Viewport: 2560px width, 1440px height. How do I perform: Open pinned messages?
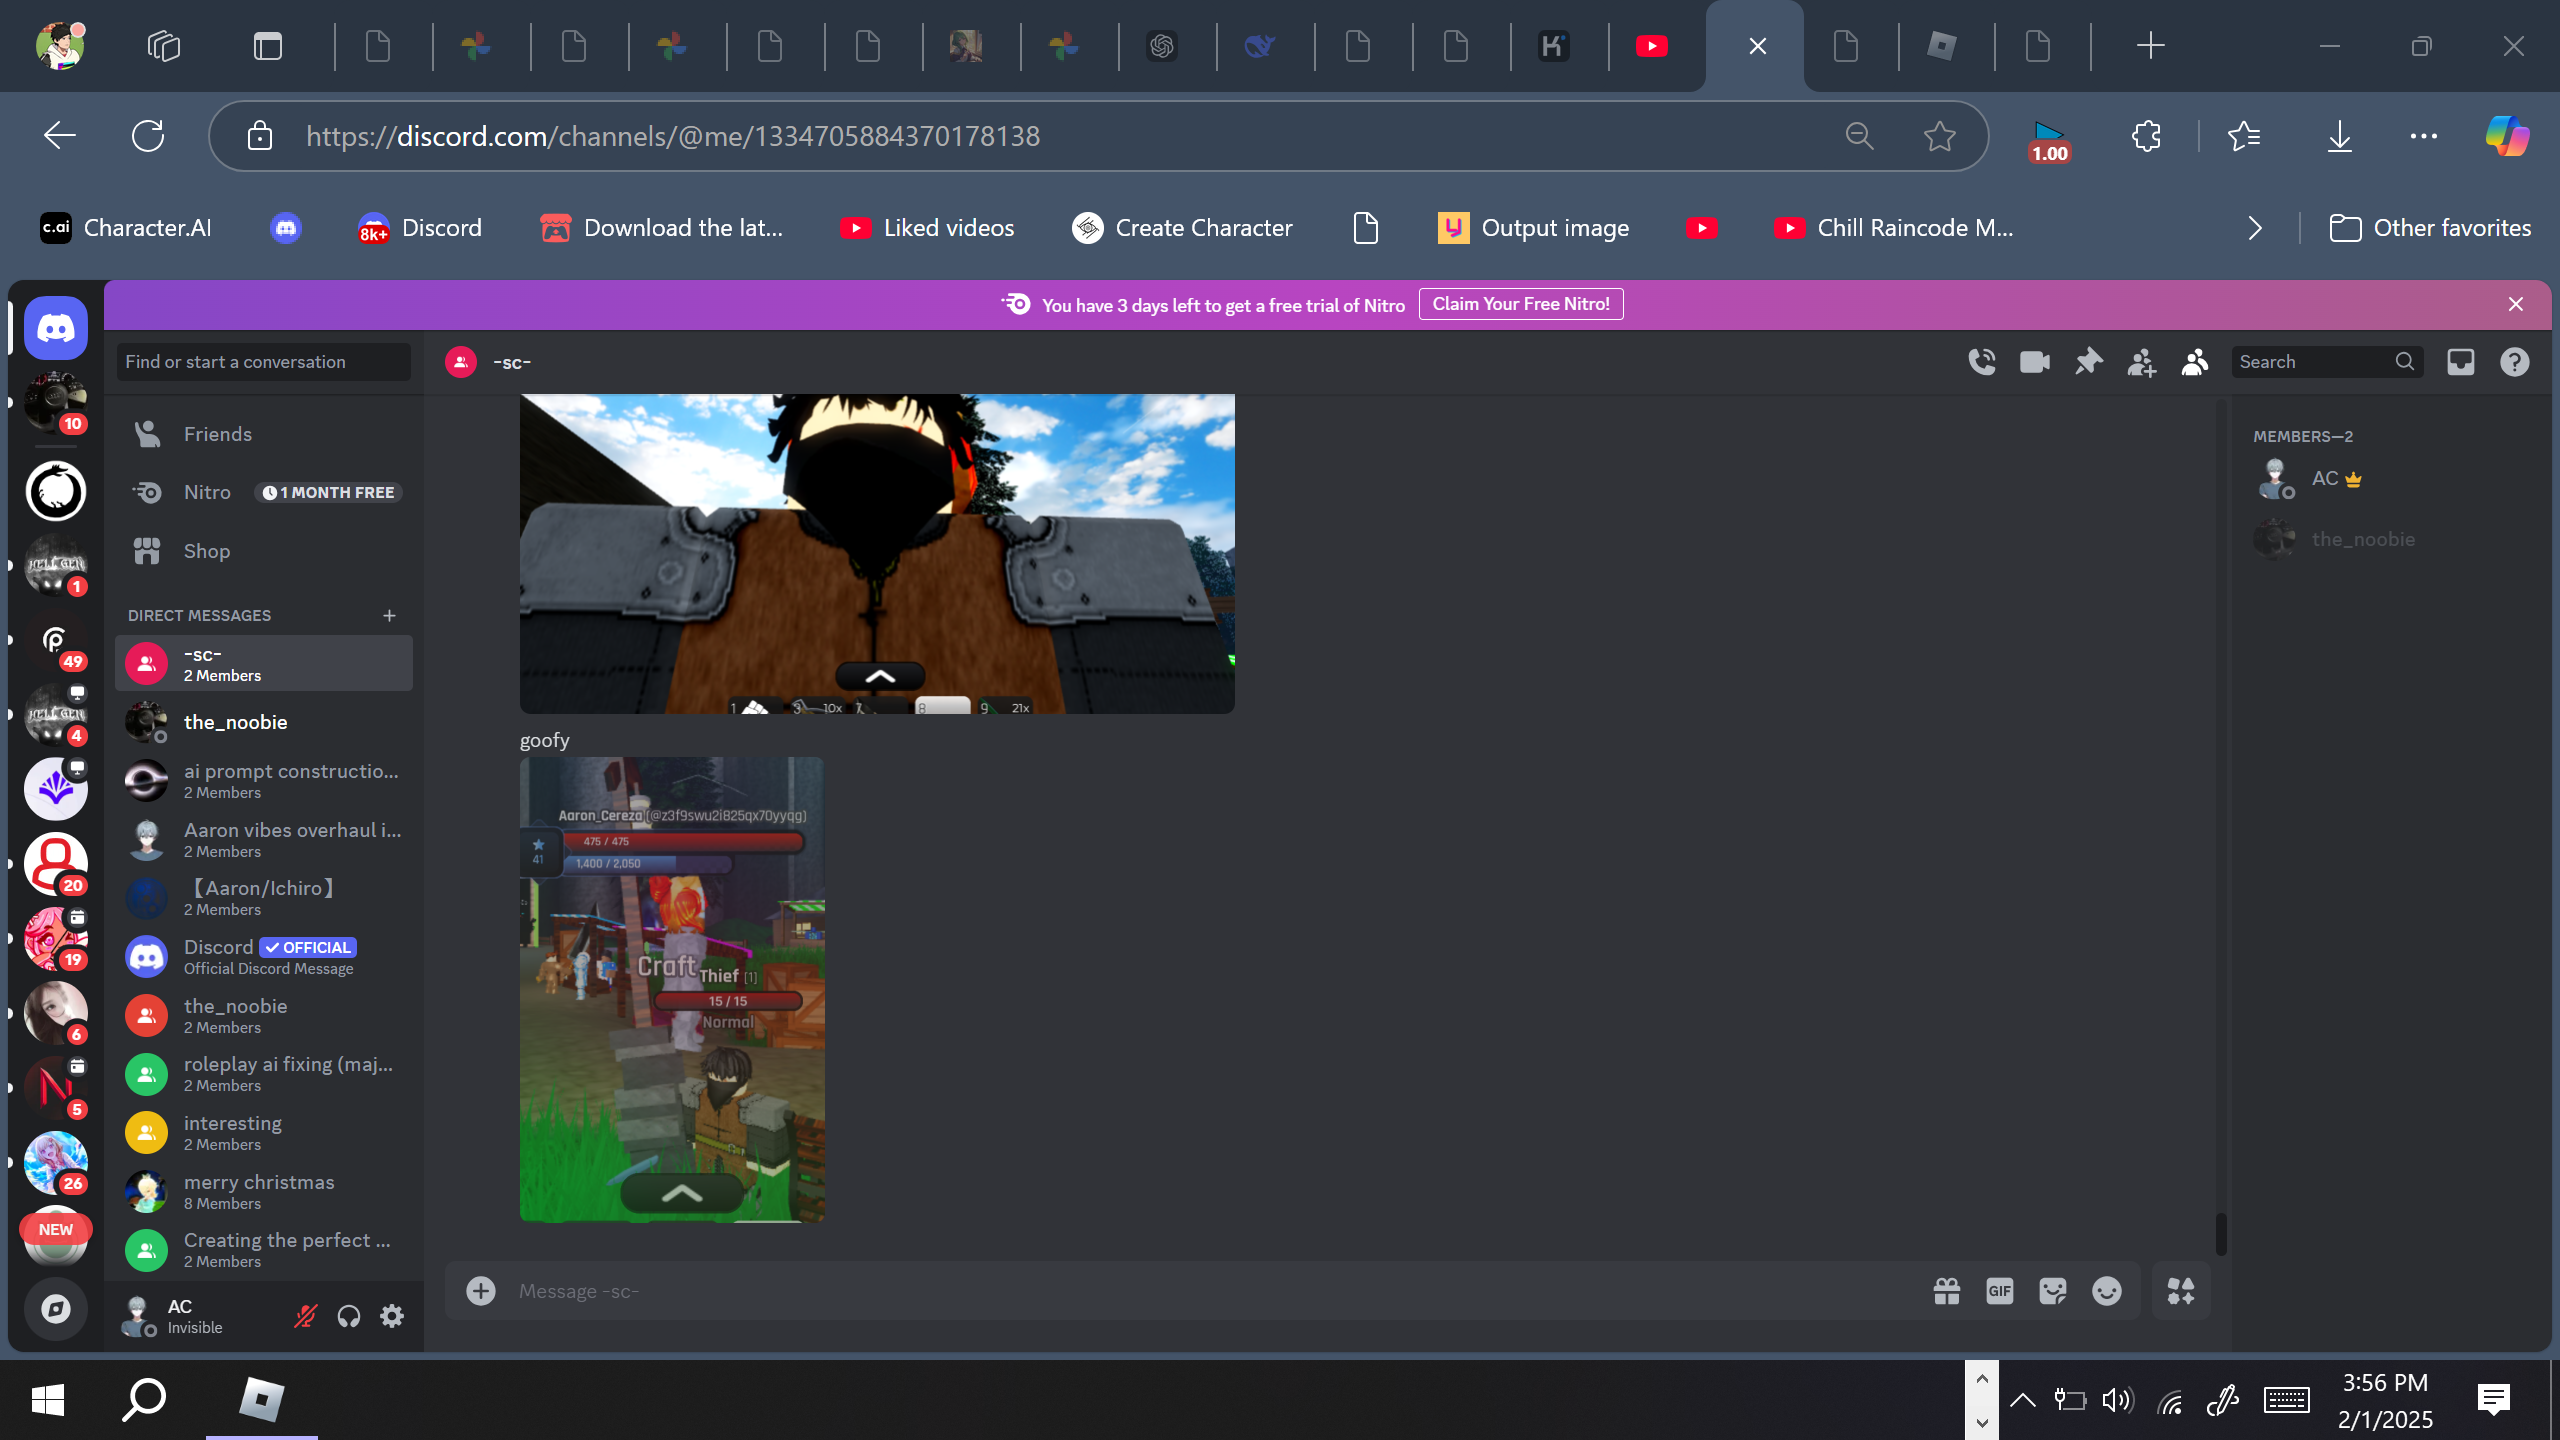2088,362
